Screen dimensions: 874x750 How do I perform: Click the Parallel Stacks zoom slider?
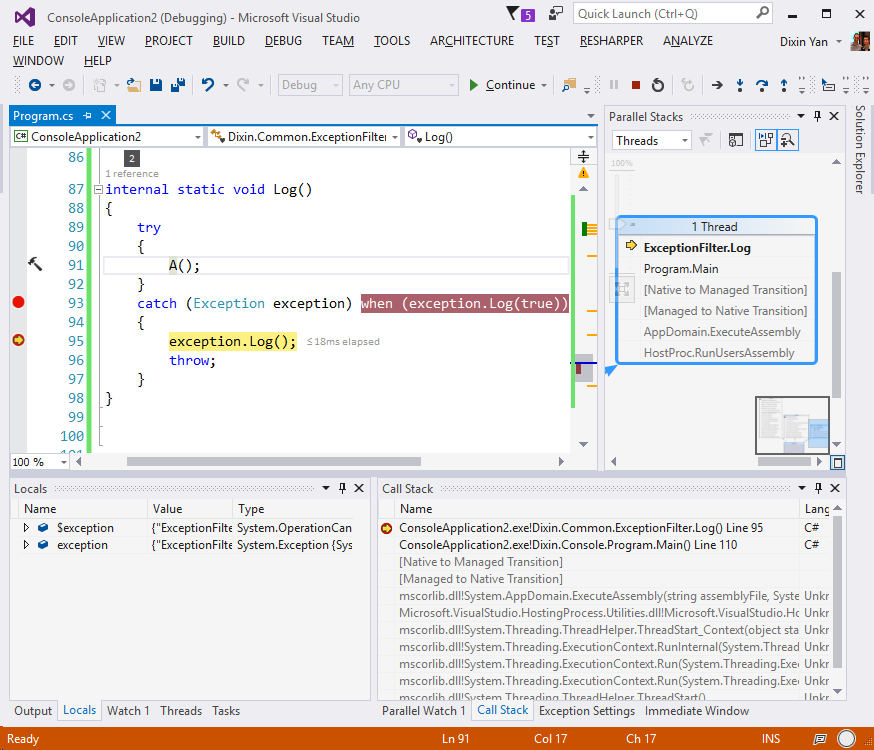pyautogui.click(x=616, y=223)
